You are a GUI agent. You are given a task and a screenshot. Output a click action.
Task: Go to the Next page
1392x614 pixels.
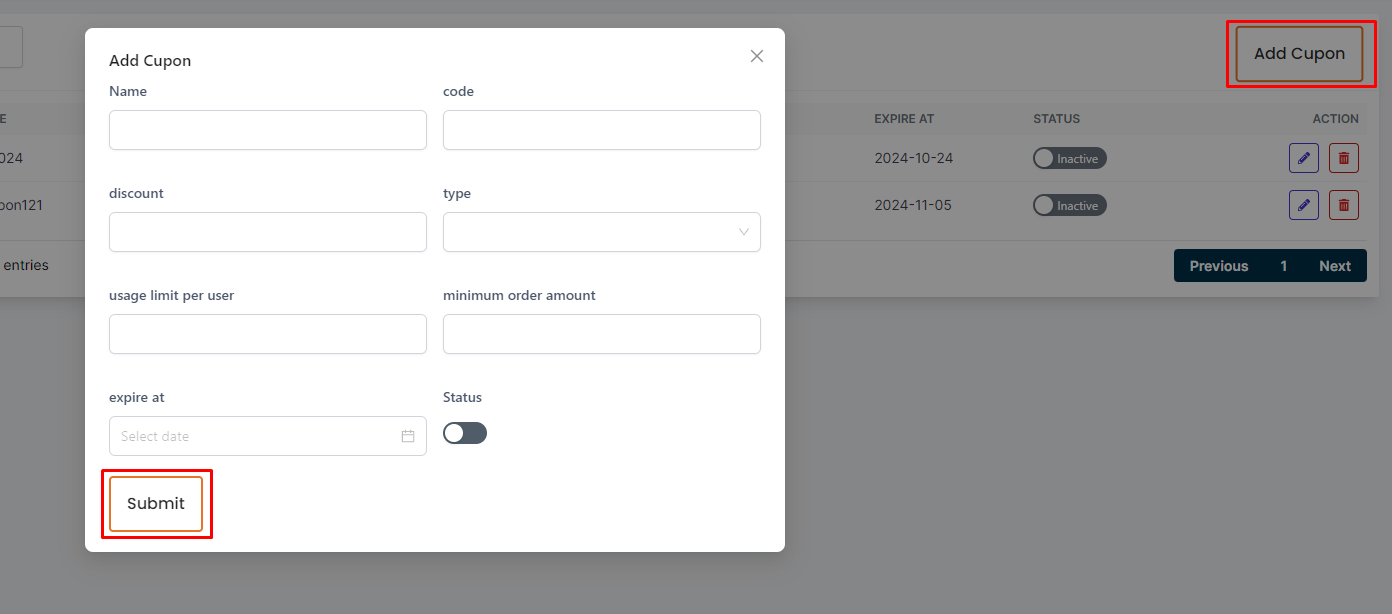tap(1334, 266)
